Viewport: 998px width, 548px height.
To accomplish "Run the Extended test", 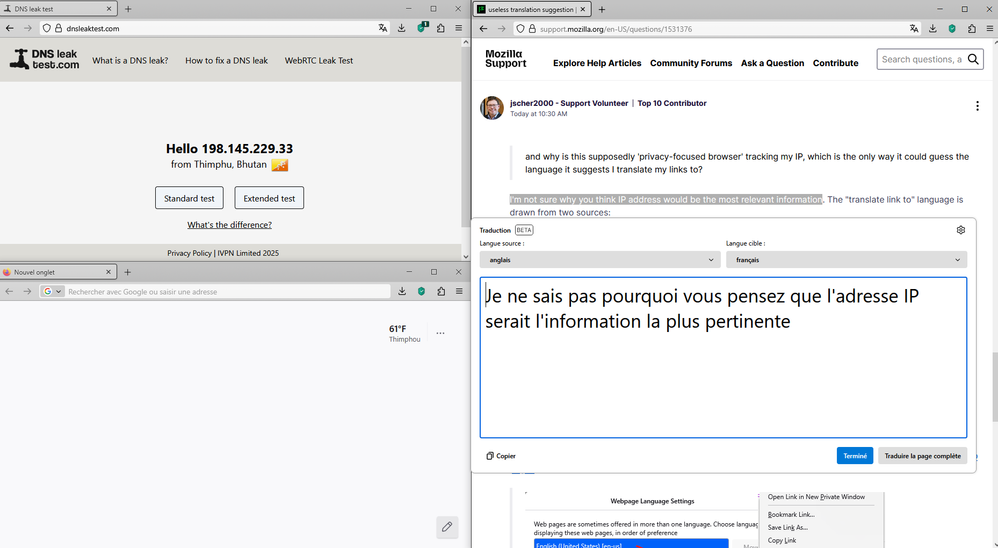I will click(x=269, y=198).
